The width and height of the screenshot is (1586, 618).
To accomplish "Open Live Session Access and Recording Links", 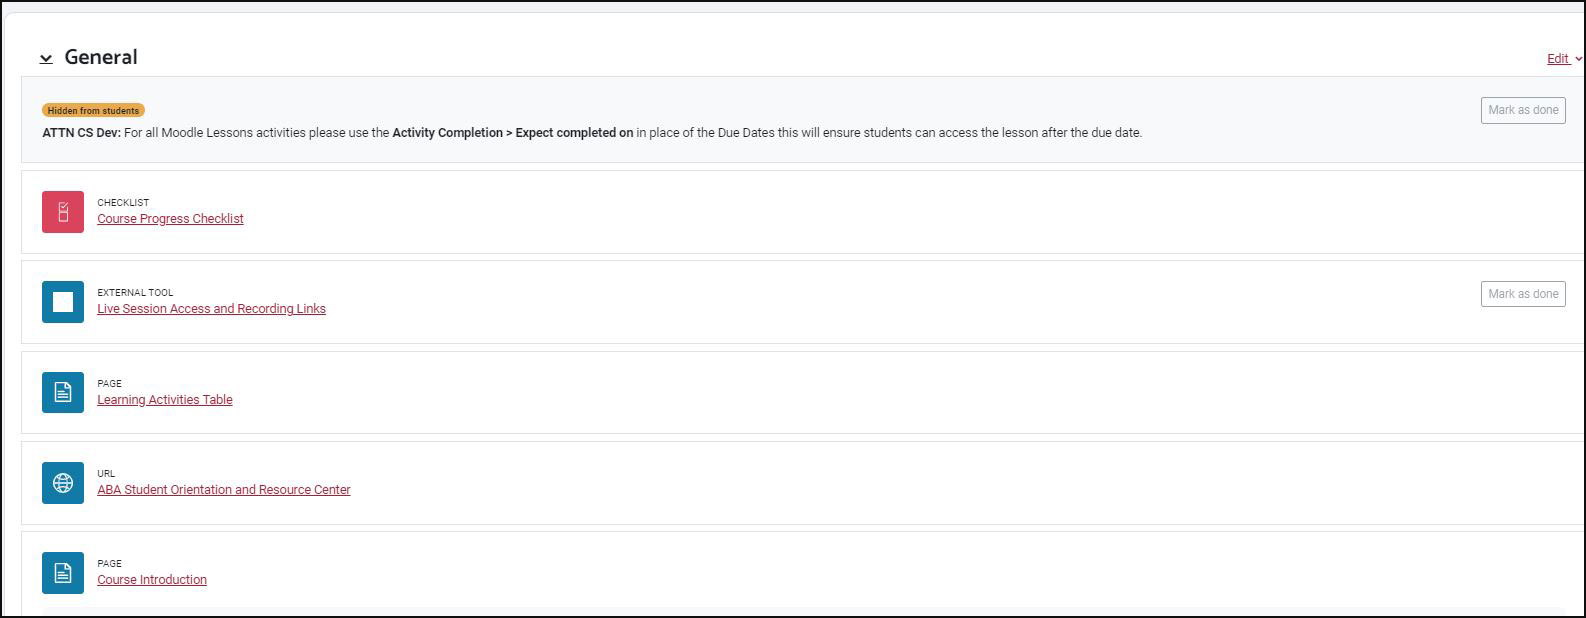I will coord(211,308).
